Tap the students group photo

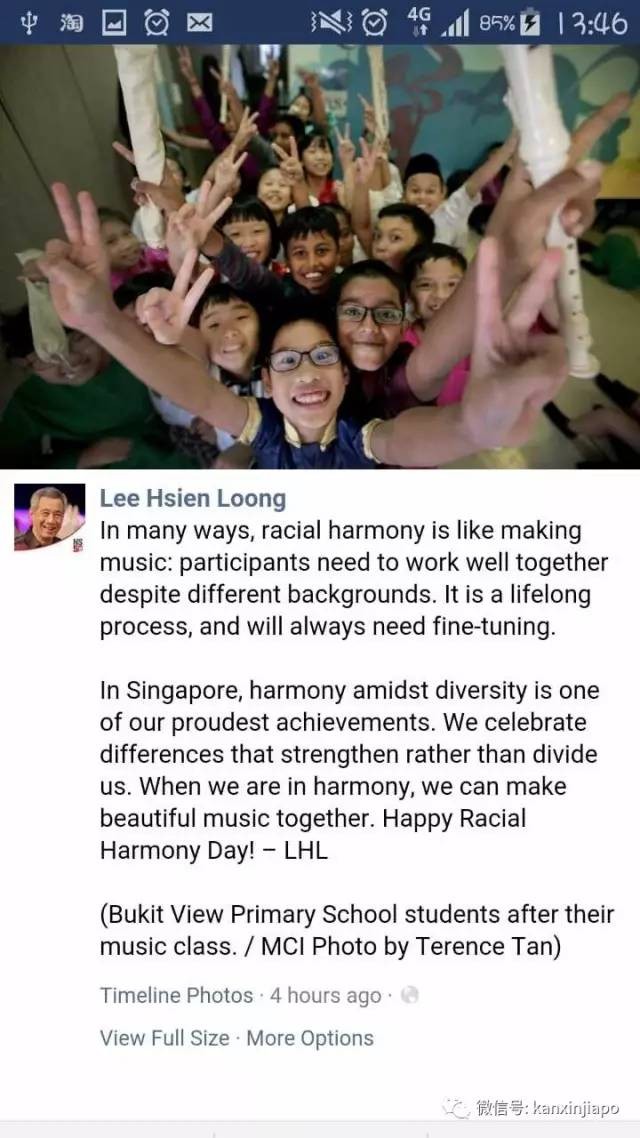(320, 256)
